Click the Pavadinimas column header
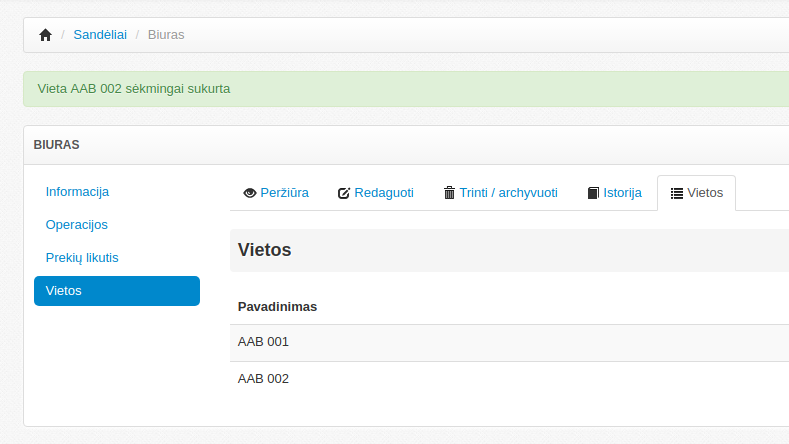The image size is (789, 444). click(277, 307)
